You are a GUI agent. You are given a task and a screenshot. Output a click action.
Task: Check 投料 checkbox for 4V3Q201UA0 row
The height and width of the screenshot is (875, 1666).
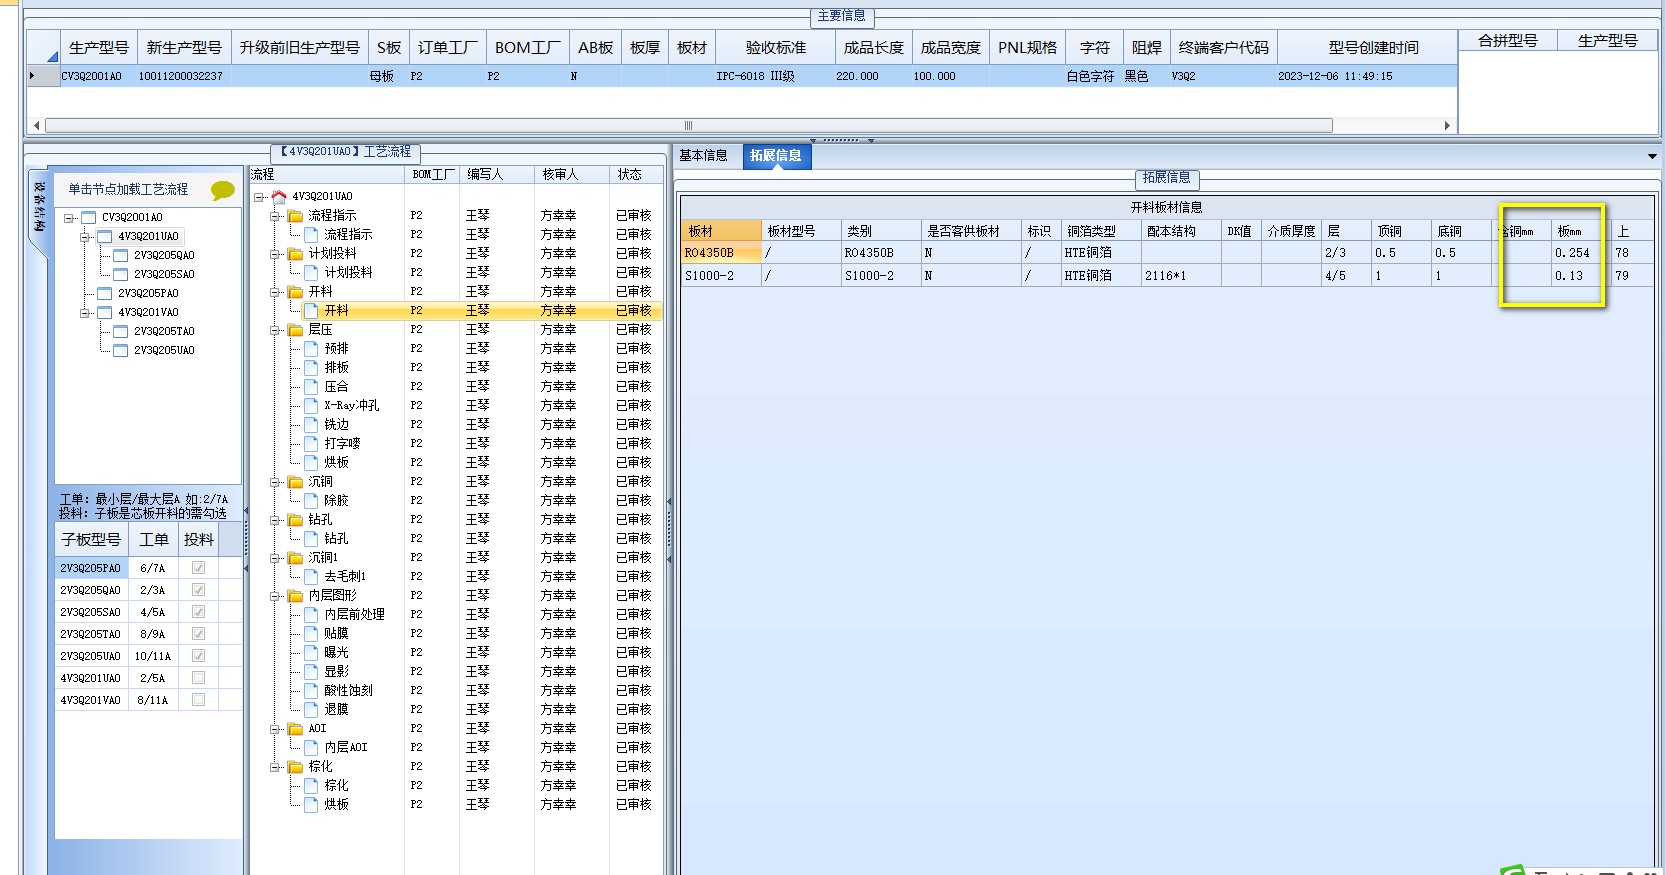pos(198,678)
